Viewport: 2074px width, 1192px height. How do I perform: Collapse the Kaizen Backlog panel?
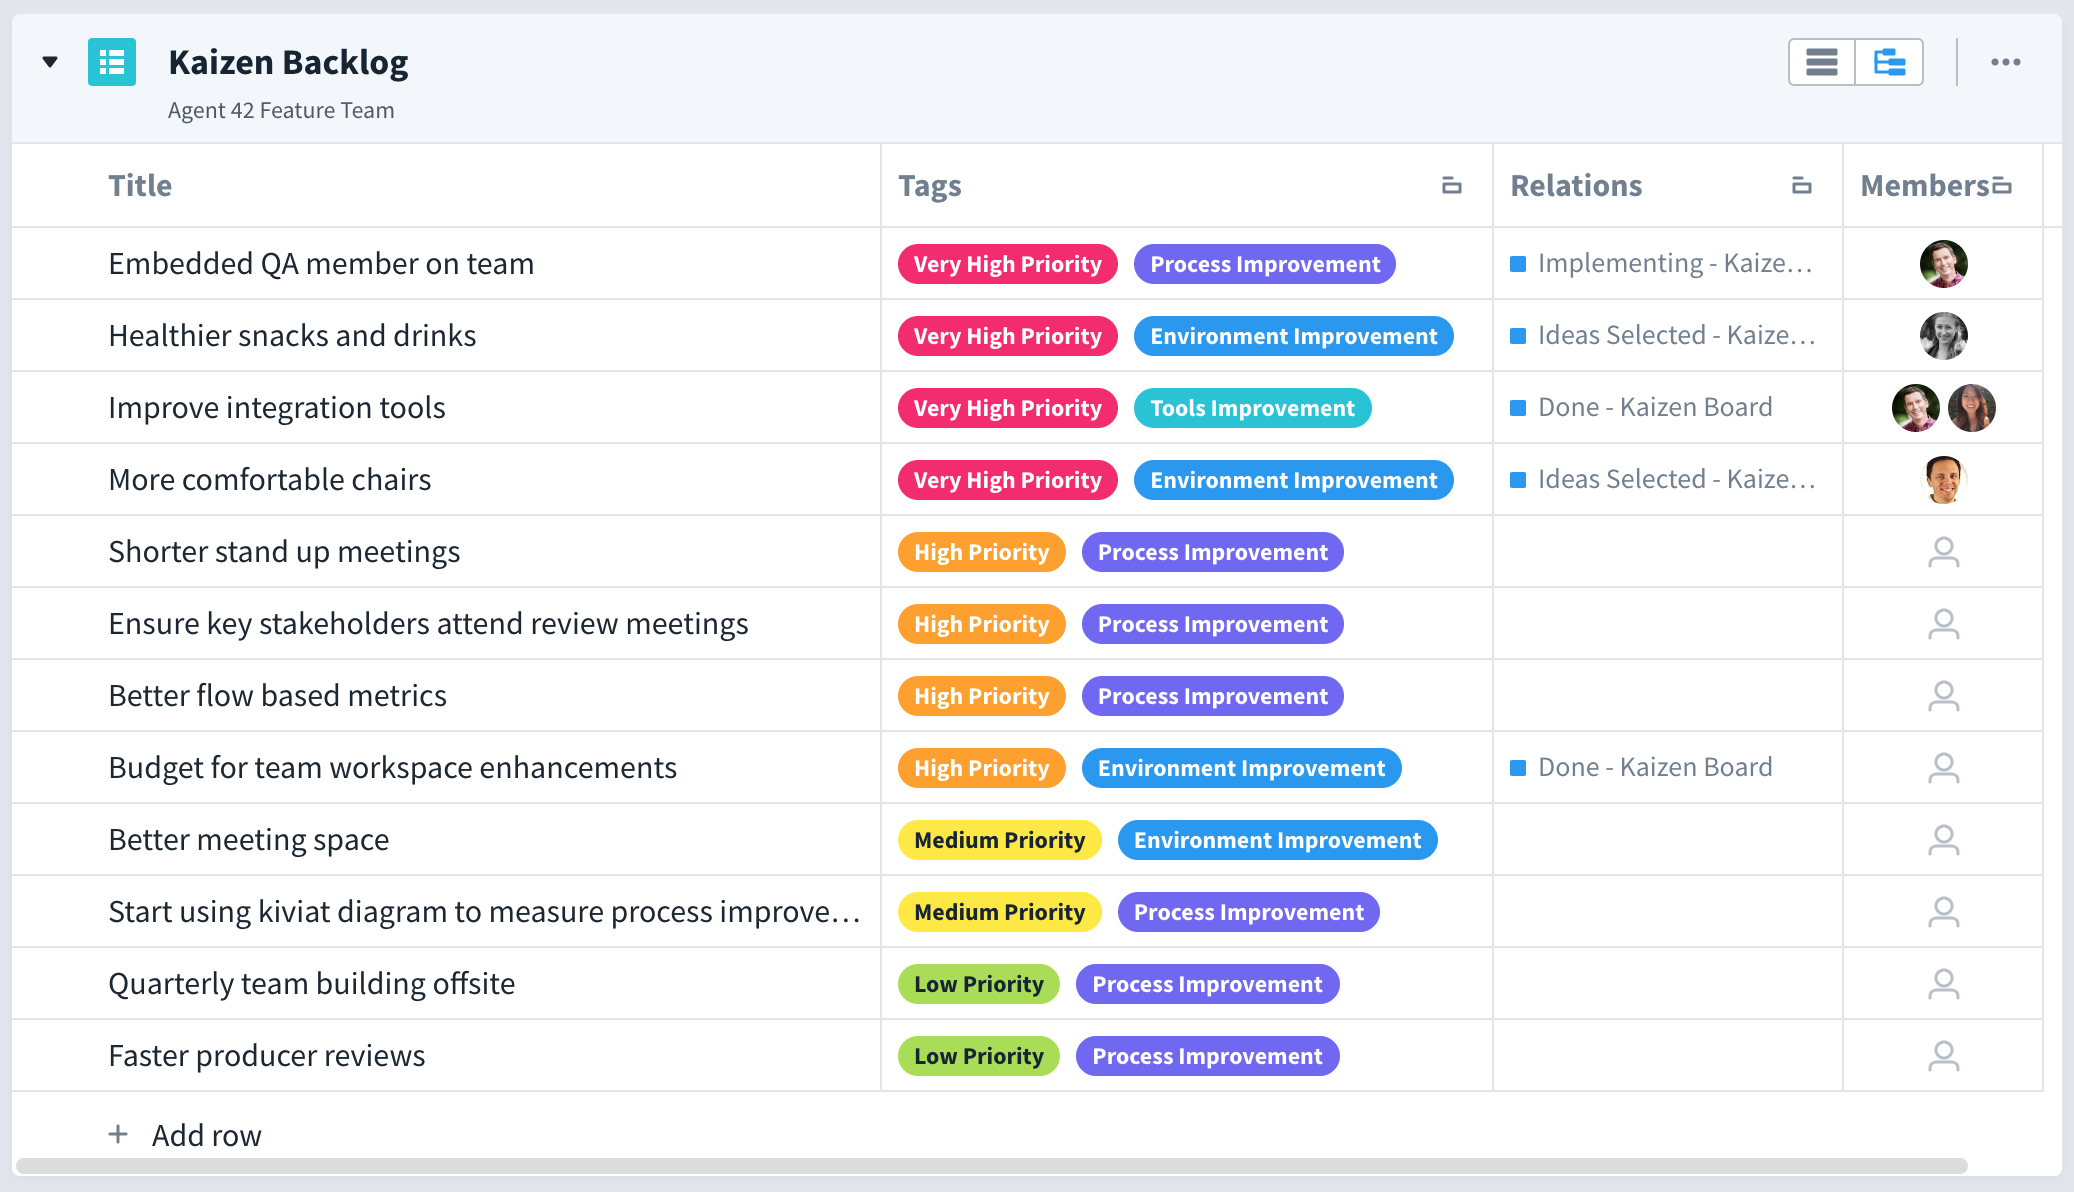pyautogui.click(x=48, y=62)
